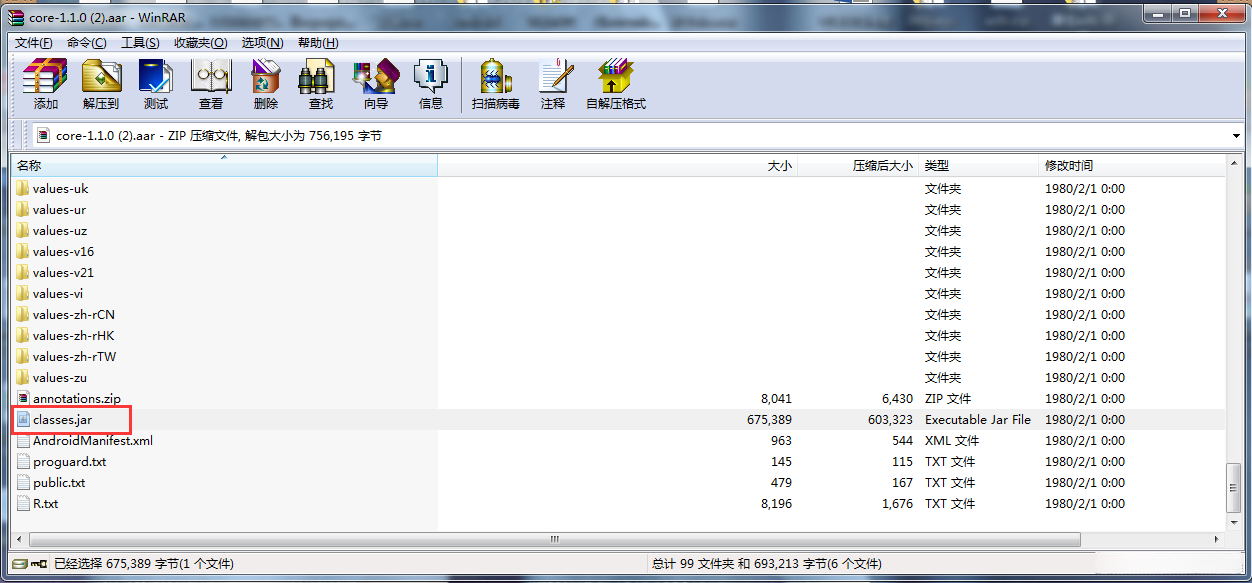Screen dimensions: 1252x583
Task: Select the values-zh-rCN folder name
Action: pos(74,315)
